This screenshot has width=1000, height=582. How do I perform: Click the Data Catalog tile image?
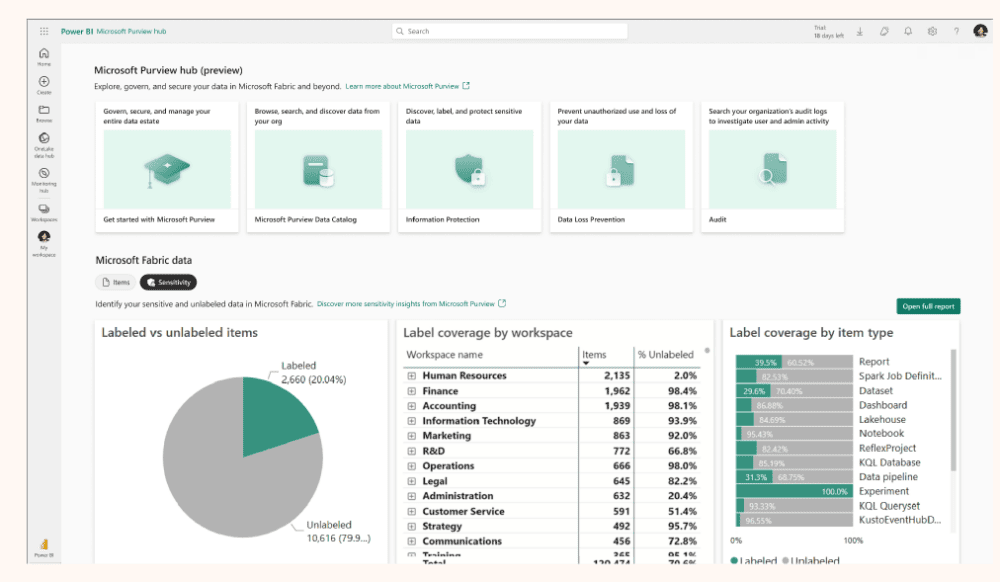tap(318, 169)
